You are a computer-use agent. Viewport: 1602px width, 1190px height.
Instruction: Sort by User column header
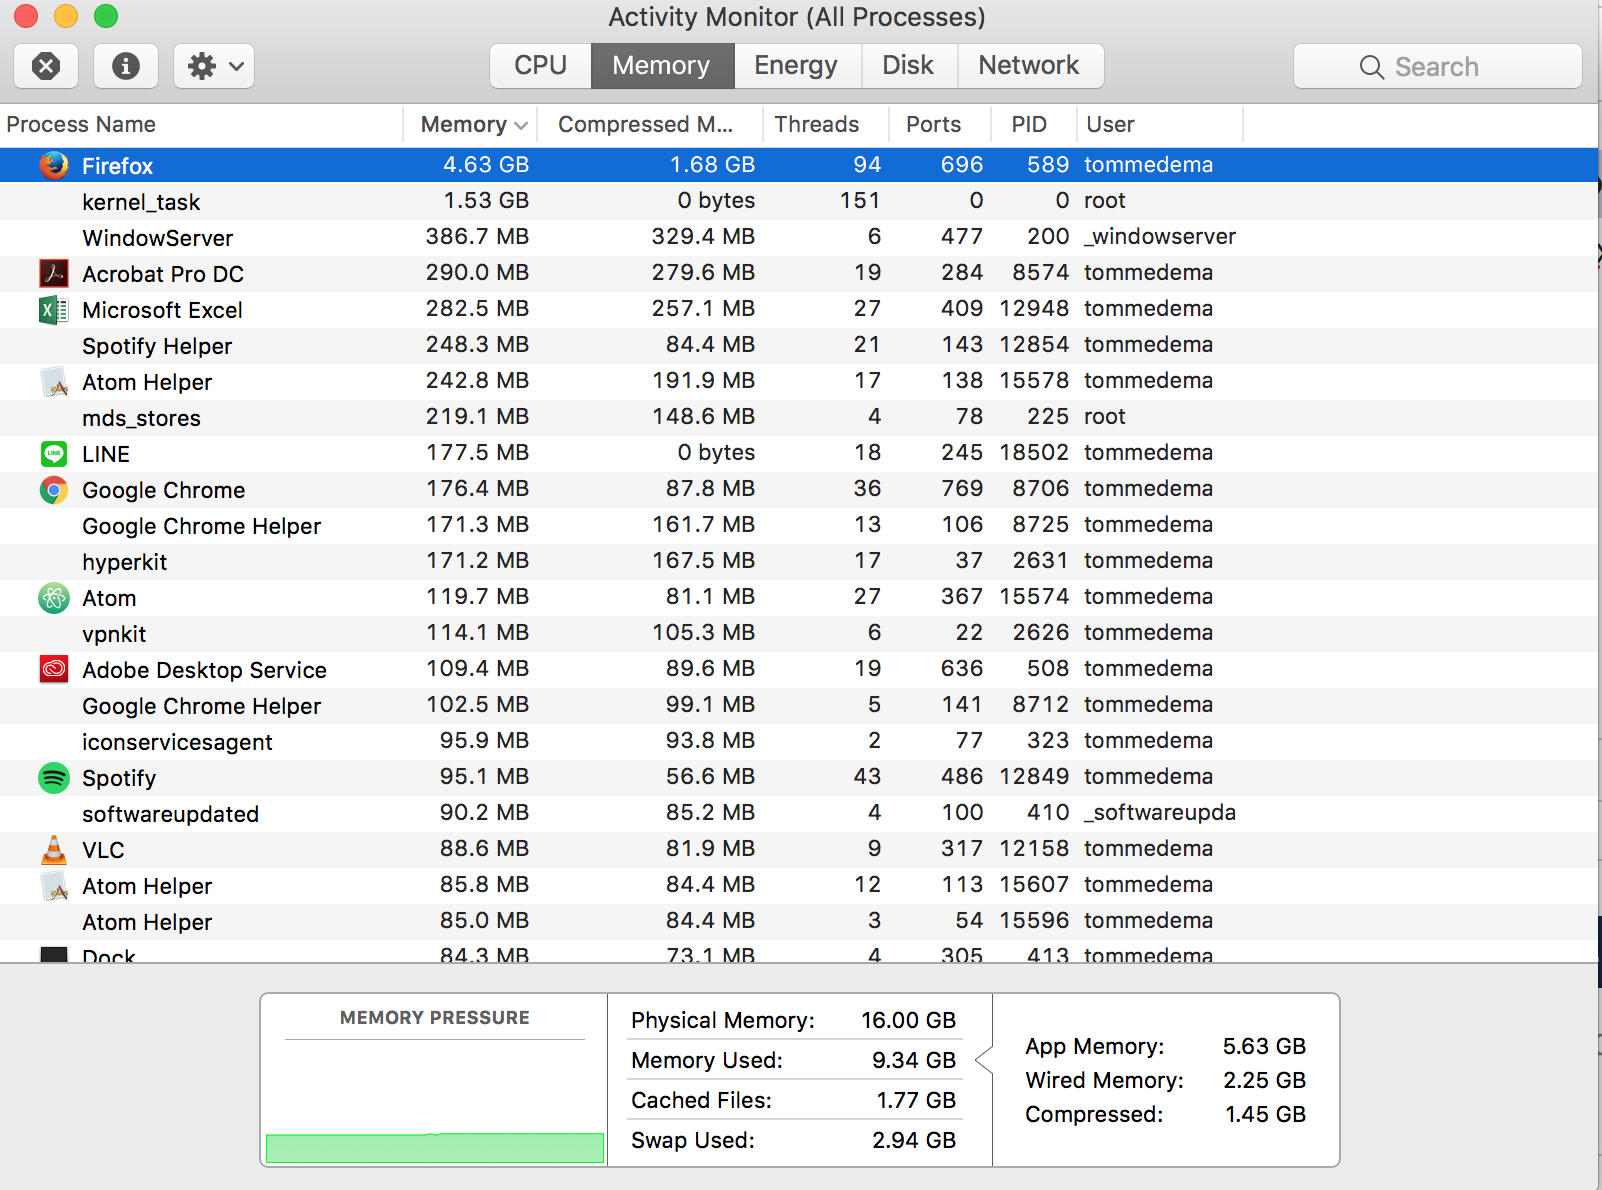tap(1160, 124)
